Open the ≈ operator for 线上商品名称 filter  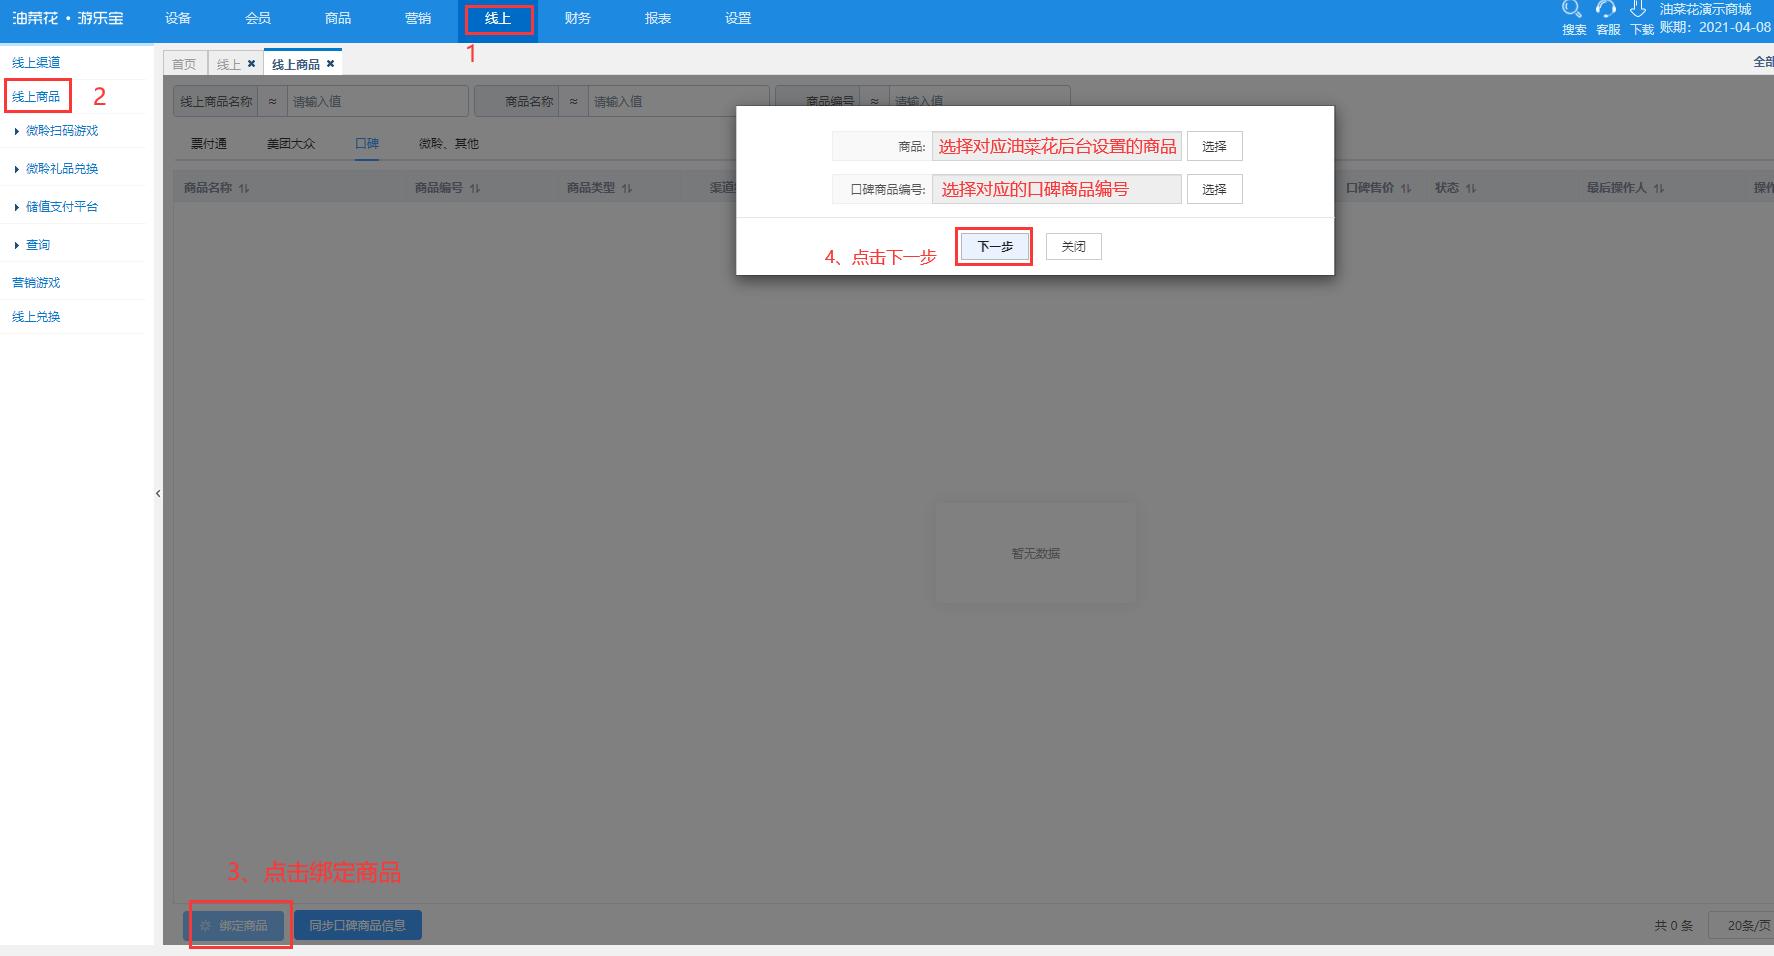coord(272,101)
